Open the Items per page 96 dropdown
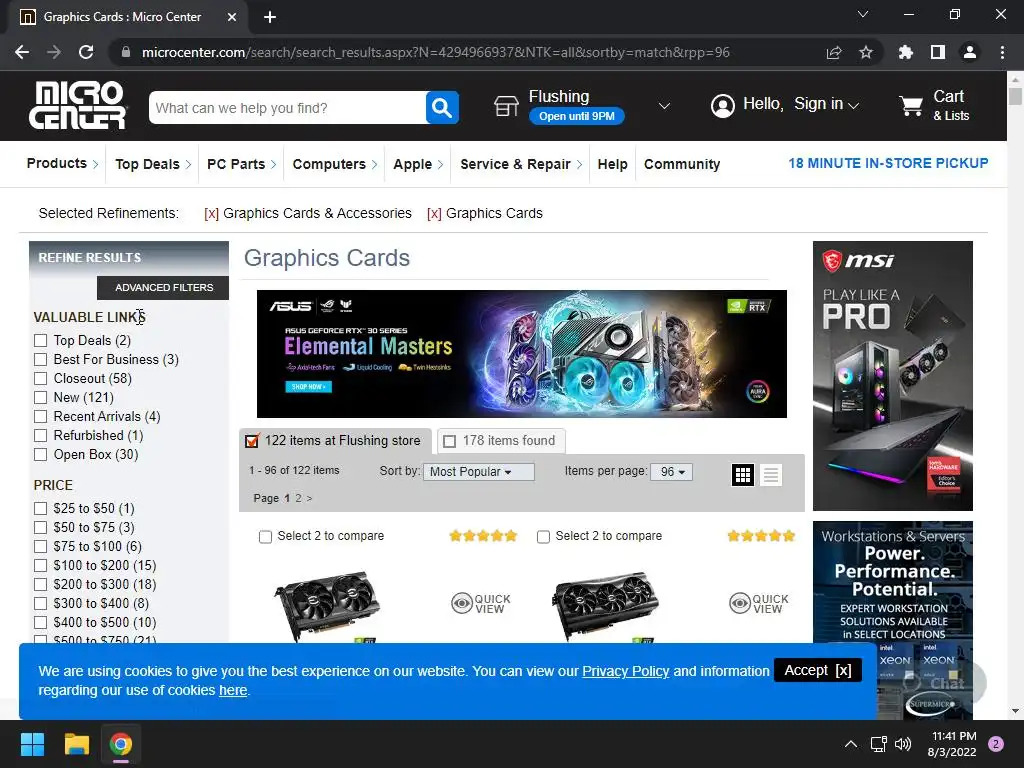 click(671, 472)
